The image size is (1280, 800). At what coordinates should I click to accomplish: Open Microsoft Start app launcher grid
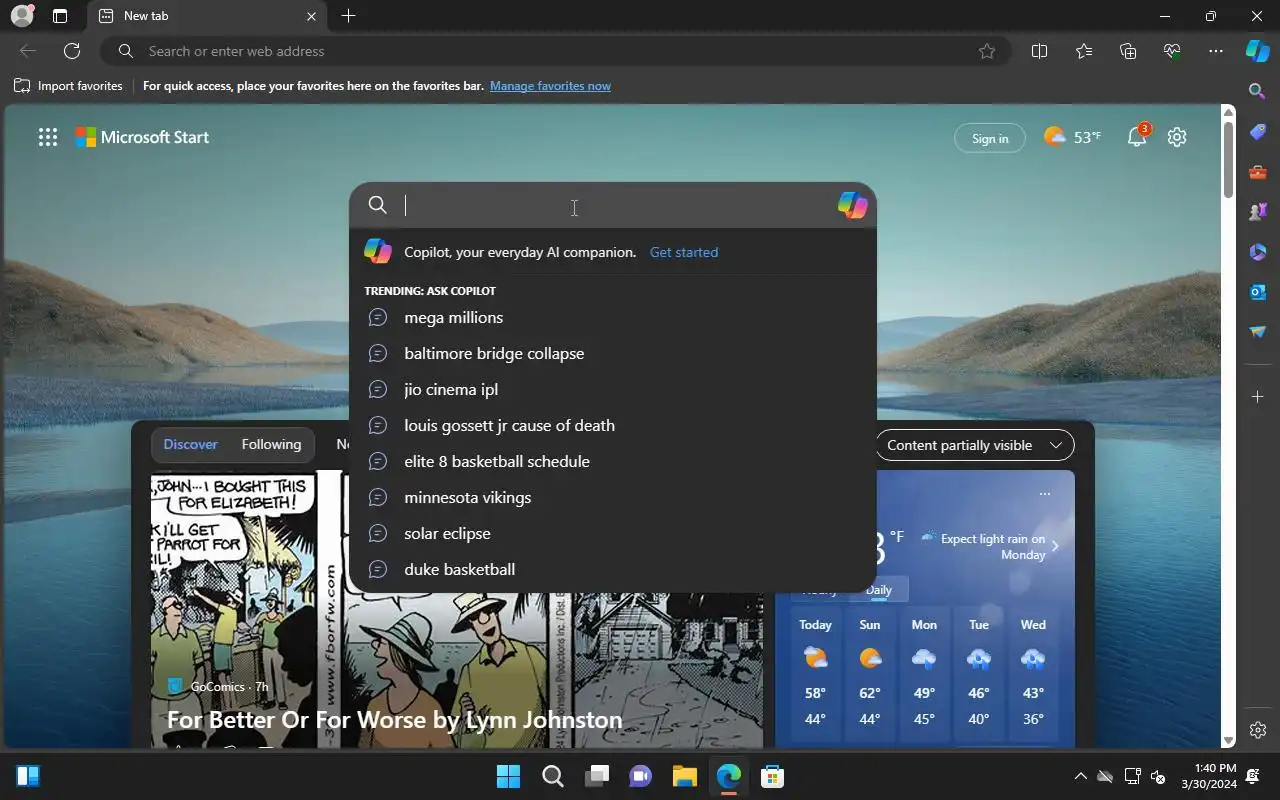click(48, 138)
